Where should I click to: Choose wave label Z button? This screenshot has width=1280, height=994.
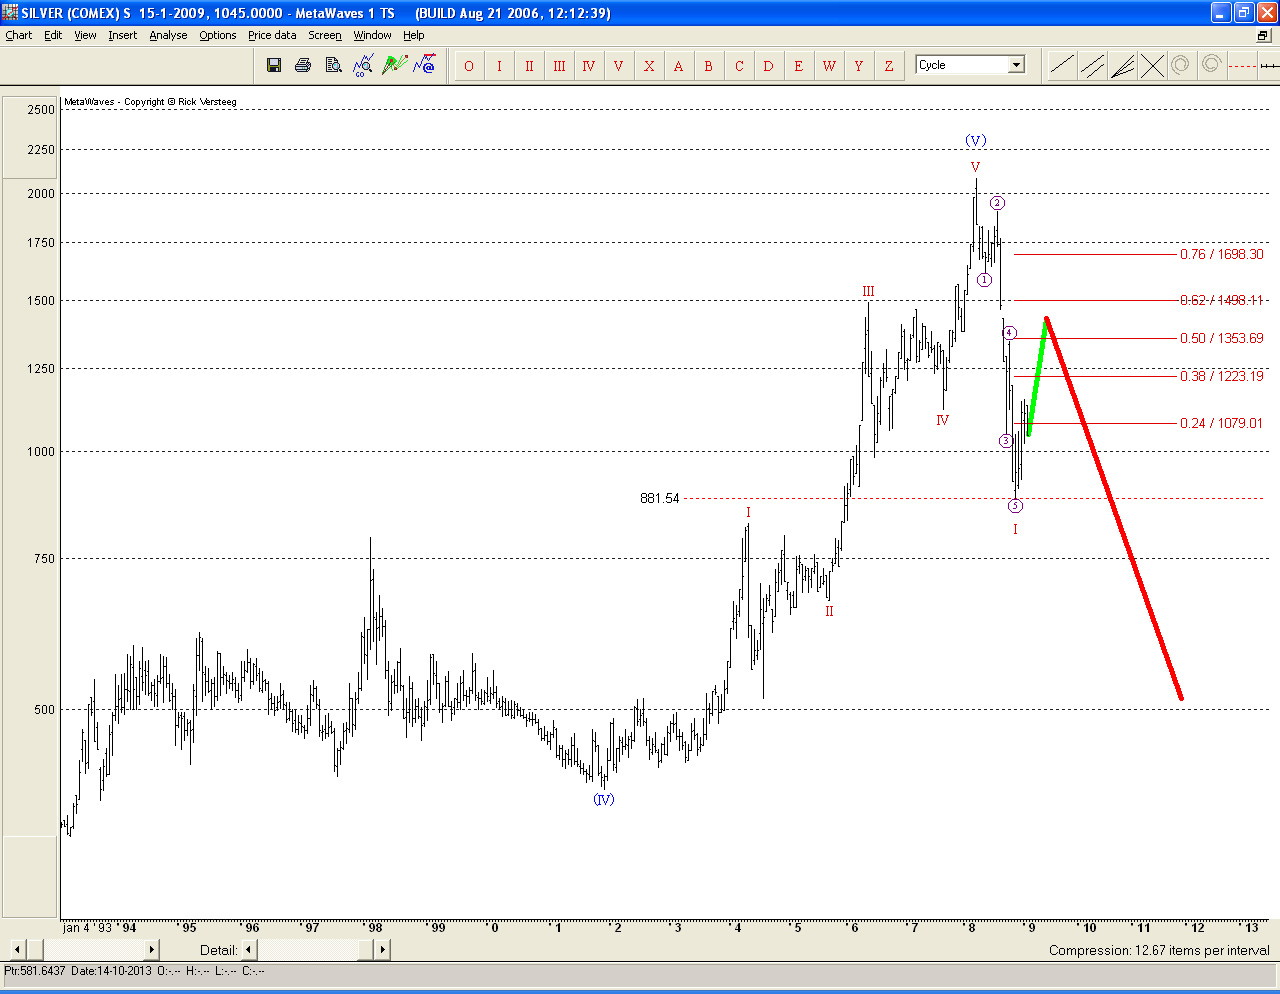click(889, 66)
